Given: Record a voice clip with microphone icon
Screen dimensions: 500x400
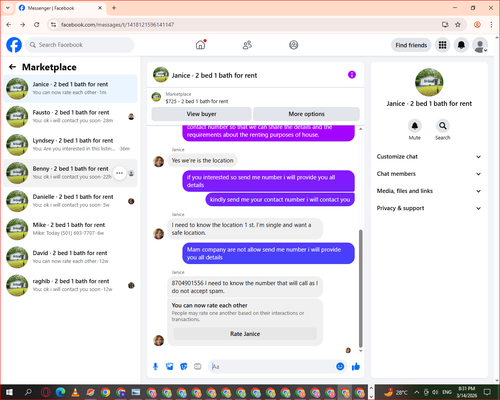Looking at the screenshot, I should [x=155, y=367].
